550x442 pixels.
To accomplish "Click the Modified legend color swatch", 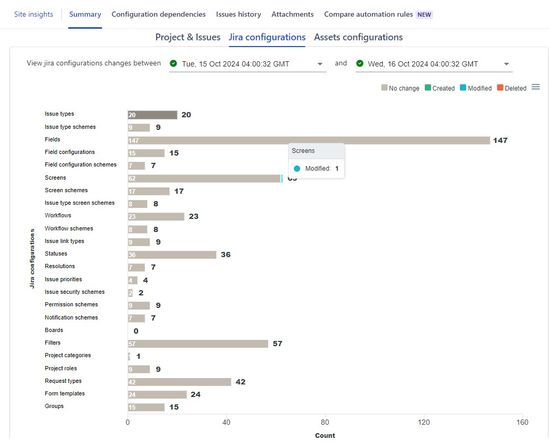I will pos(463,88).
